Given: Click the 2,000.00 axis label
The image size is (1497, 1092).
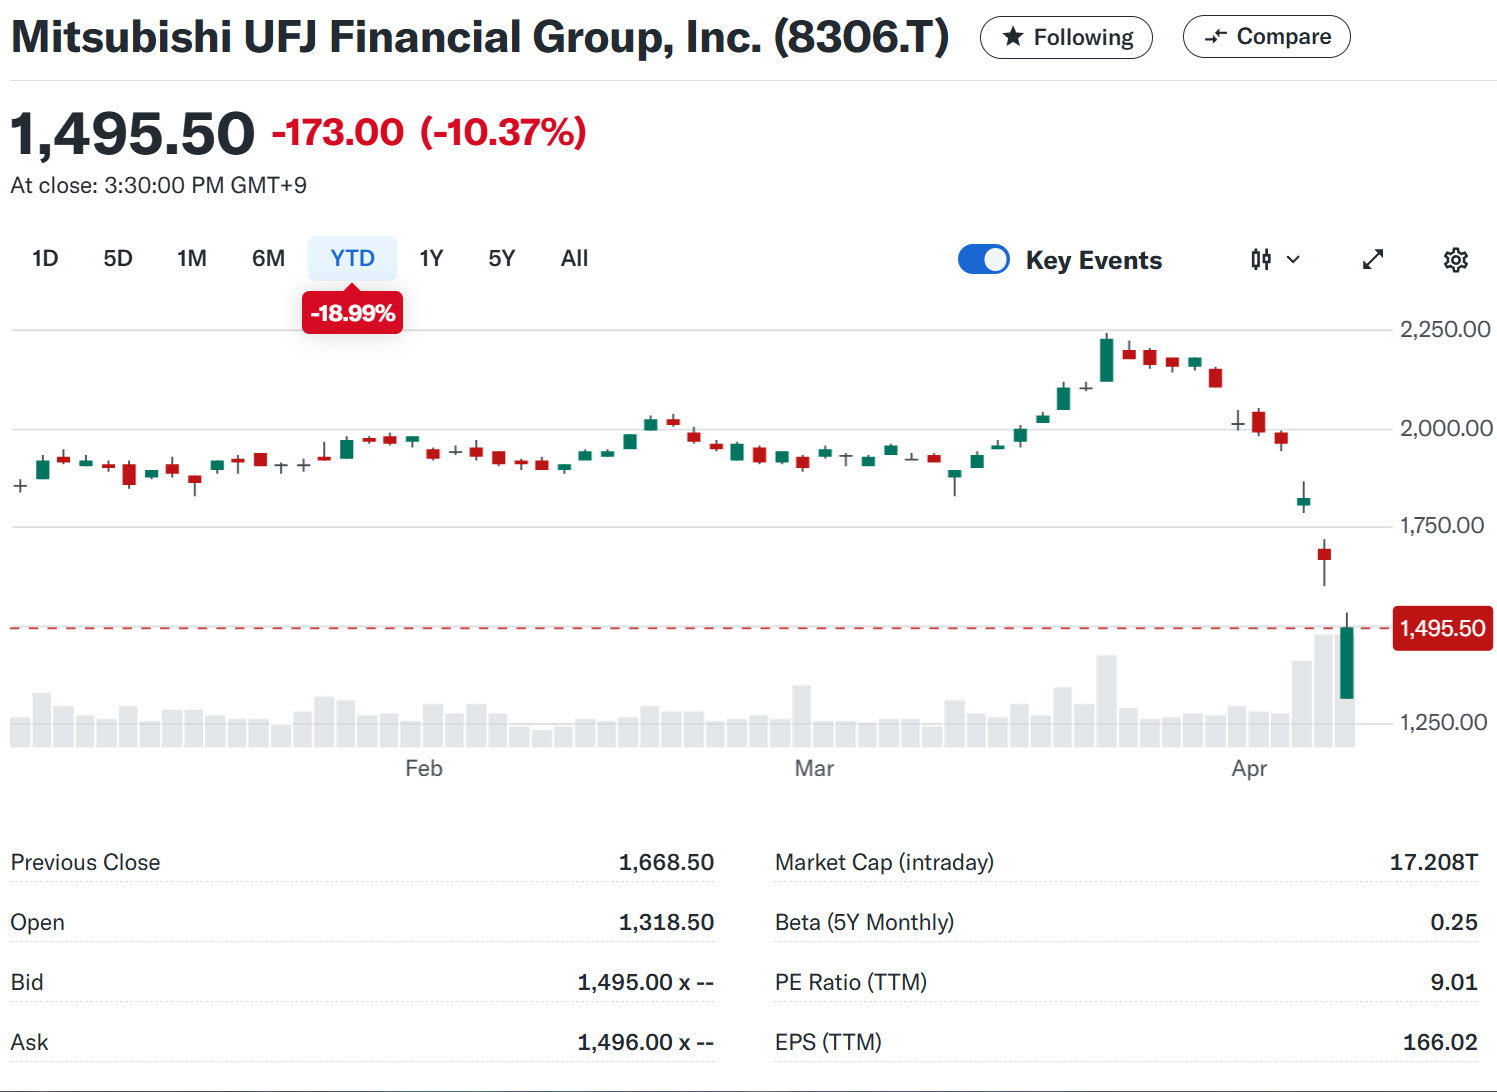Looking at the screenshot, I should point(1446,428).
